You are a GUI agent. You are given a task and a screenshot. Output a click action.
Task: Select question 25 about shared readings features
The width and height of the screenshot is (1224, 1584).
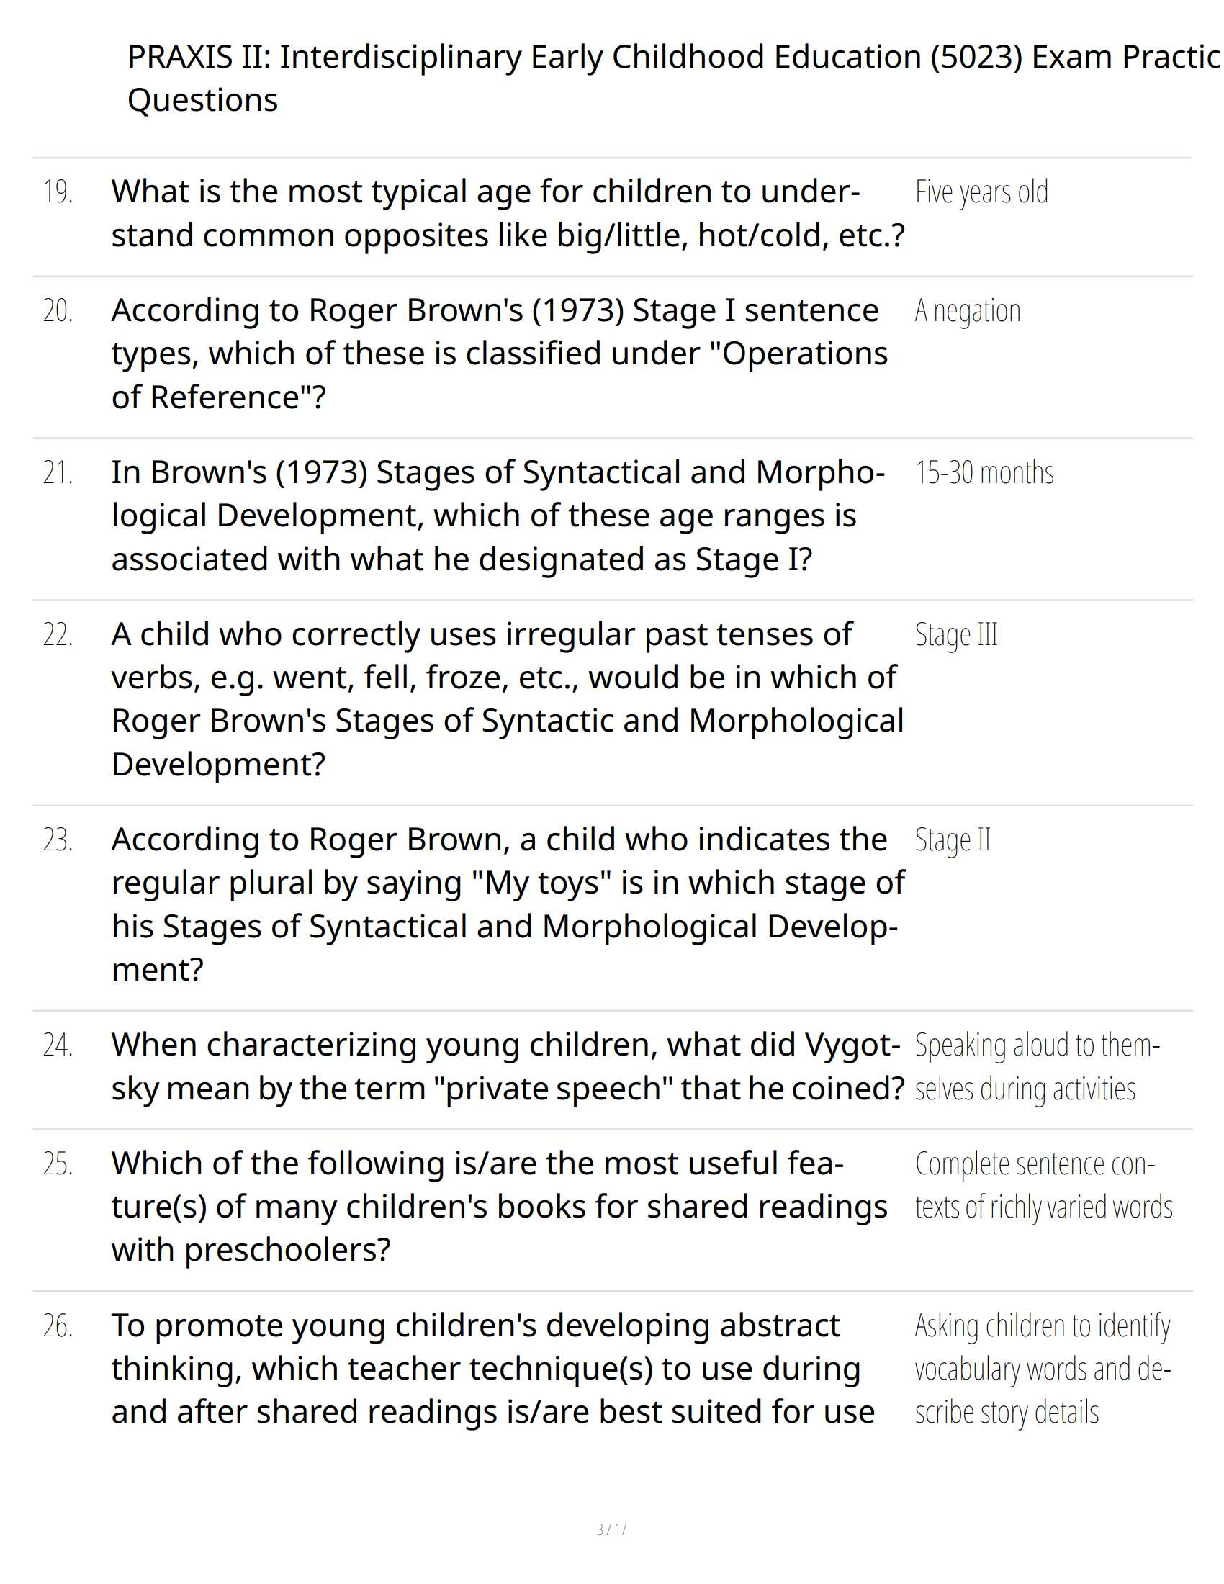499,1206
